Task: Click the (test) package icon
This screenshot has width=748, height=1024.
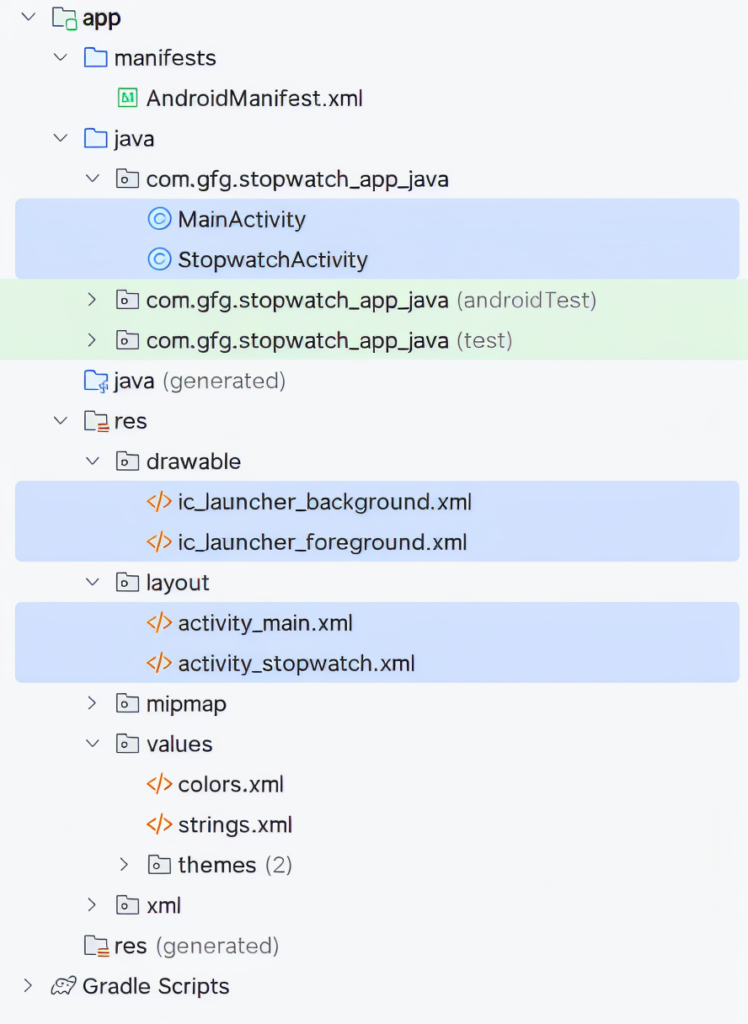Action: (127, 340)
